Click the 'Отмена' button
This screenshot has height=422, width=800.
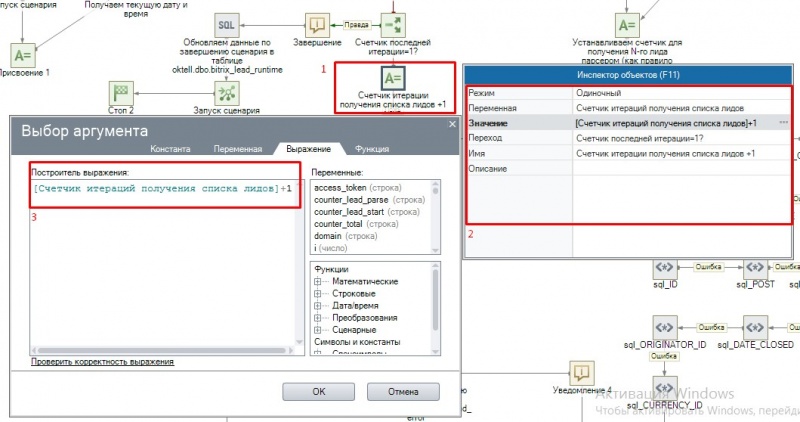[x=403, y=392]
